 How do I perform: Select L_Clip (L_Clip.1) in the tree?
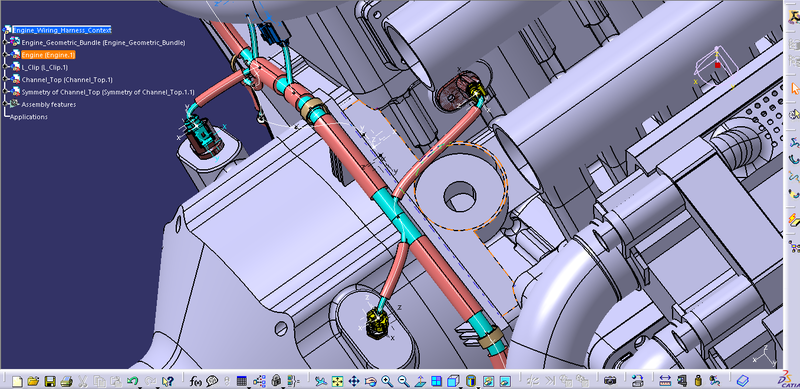click(44, 67)
